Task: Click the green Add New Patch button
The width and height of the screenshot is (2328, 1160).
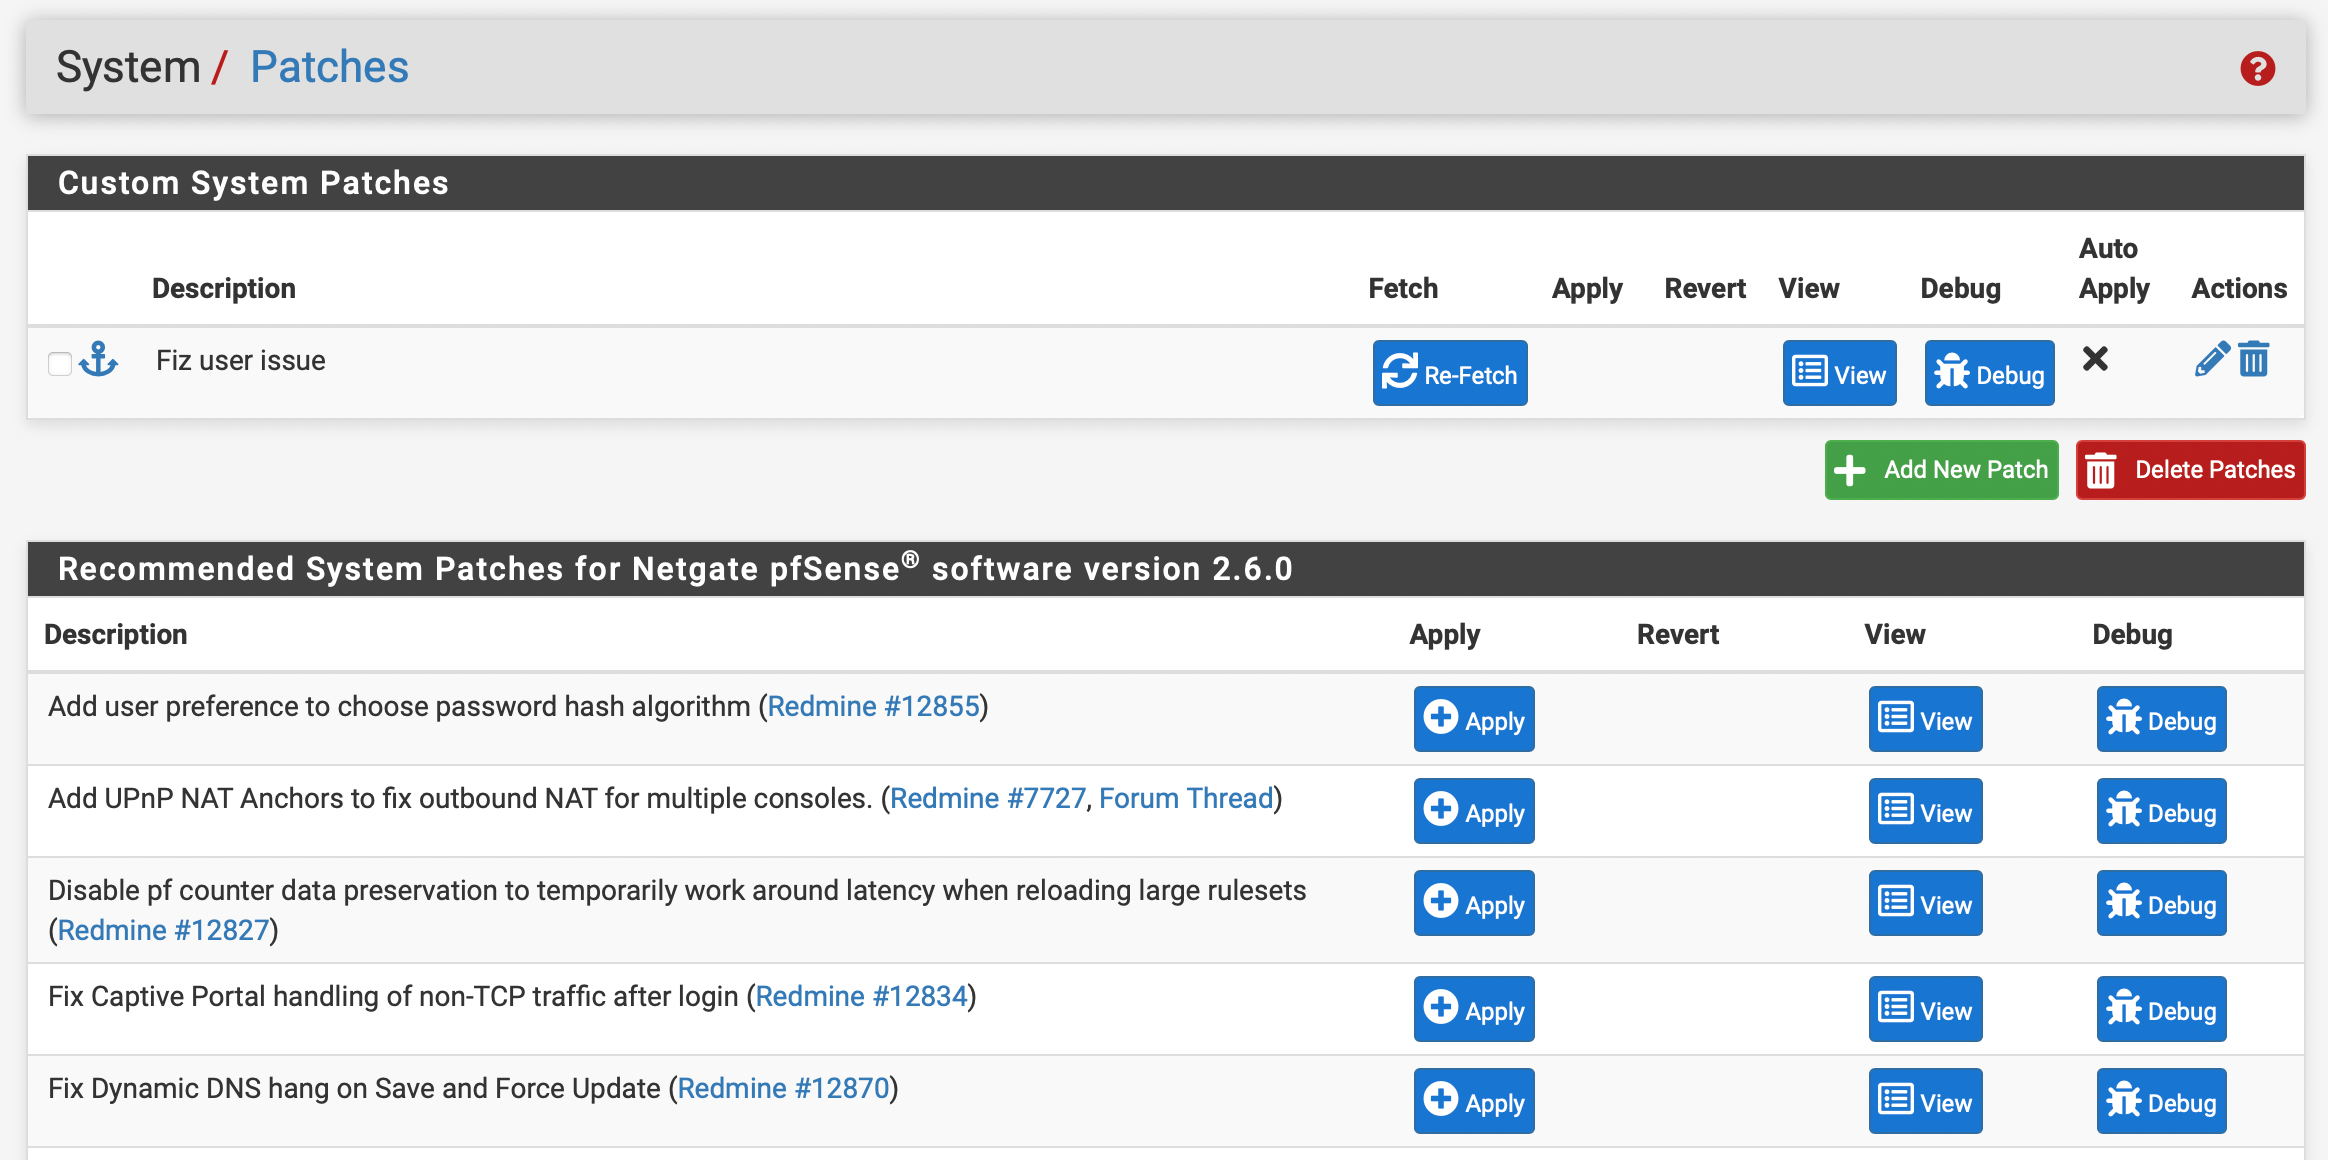Action: click(x=1941, y=470)
